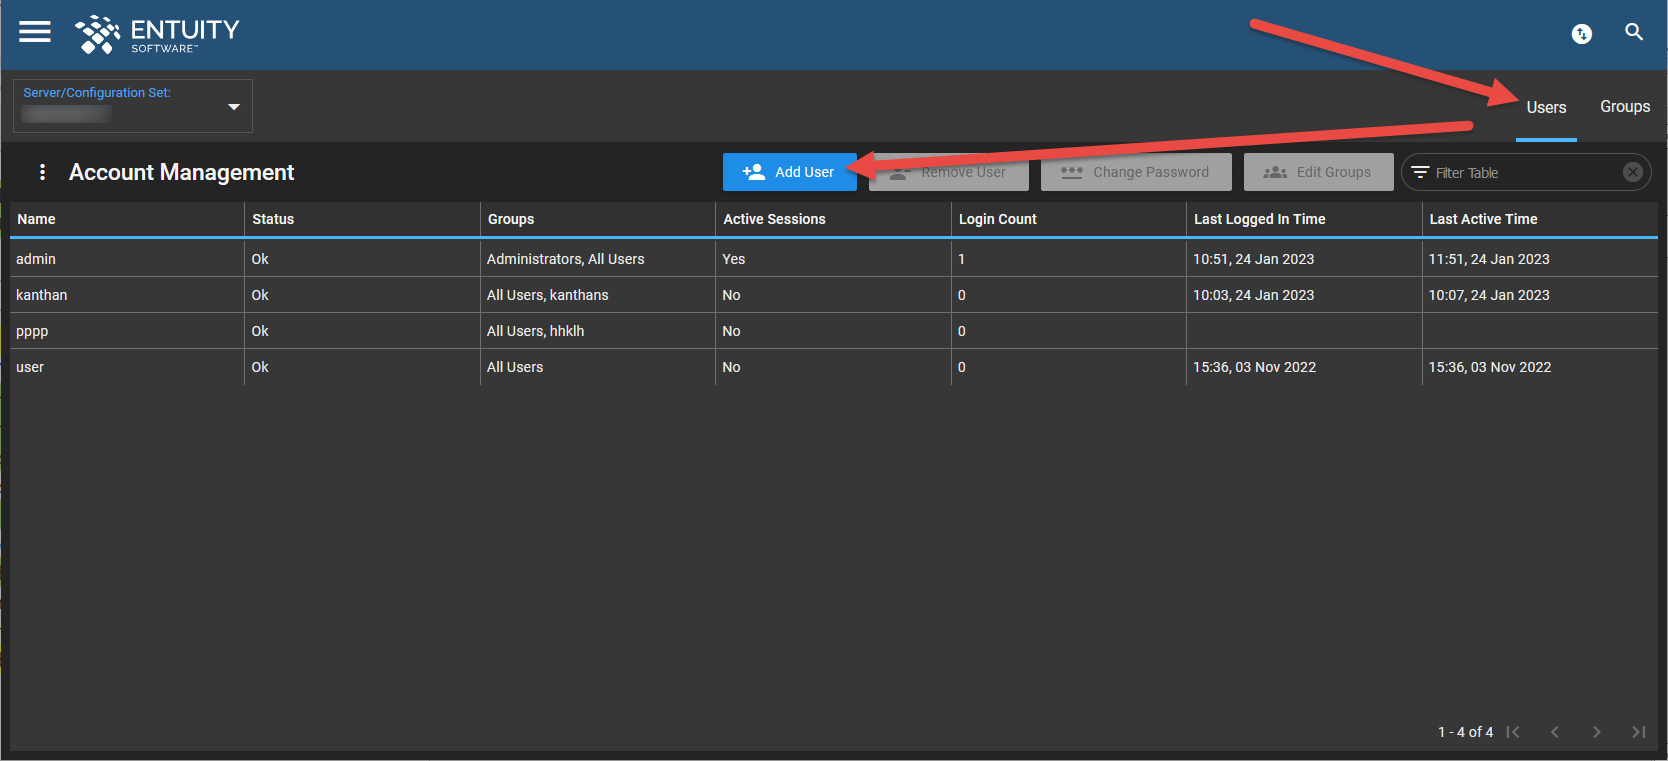Click the Remove User button

(949, 172)
